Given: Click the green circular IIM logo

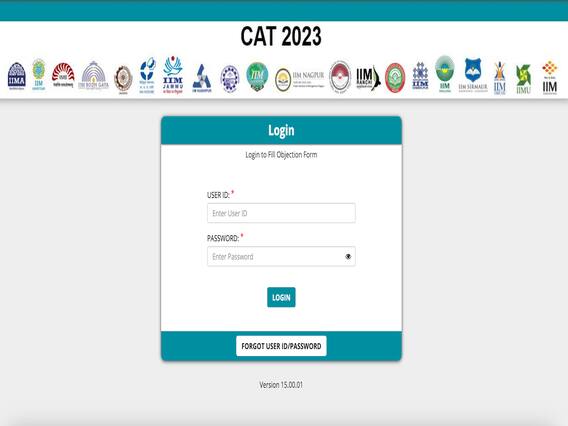Looking at the screenshot, I should (x=257, y=77).
